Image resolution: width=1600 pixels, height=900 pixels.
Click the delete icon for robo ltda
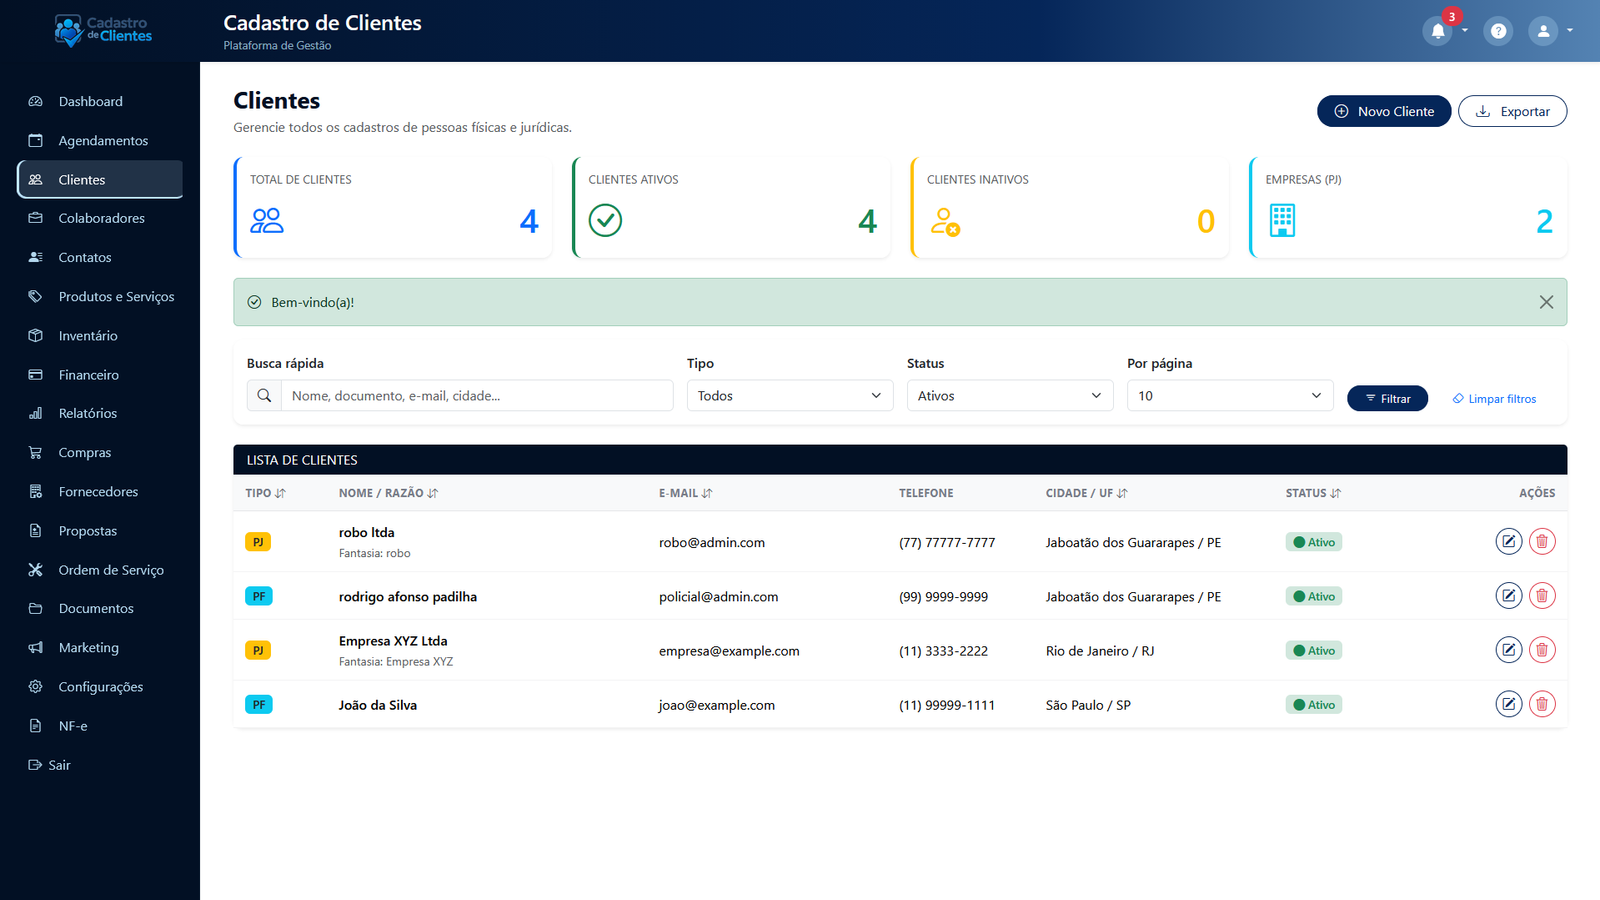click(1542, 541)
